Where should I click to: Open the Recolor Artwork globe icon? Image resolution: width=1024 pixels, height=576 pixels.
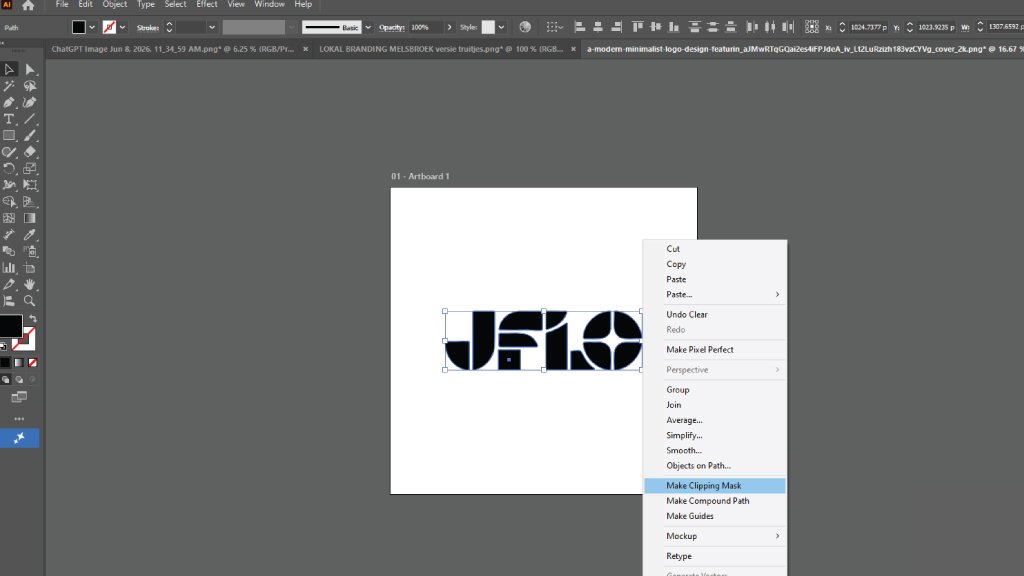click(525, 27)
